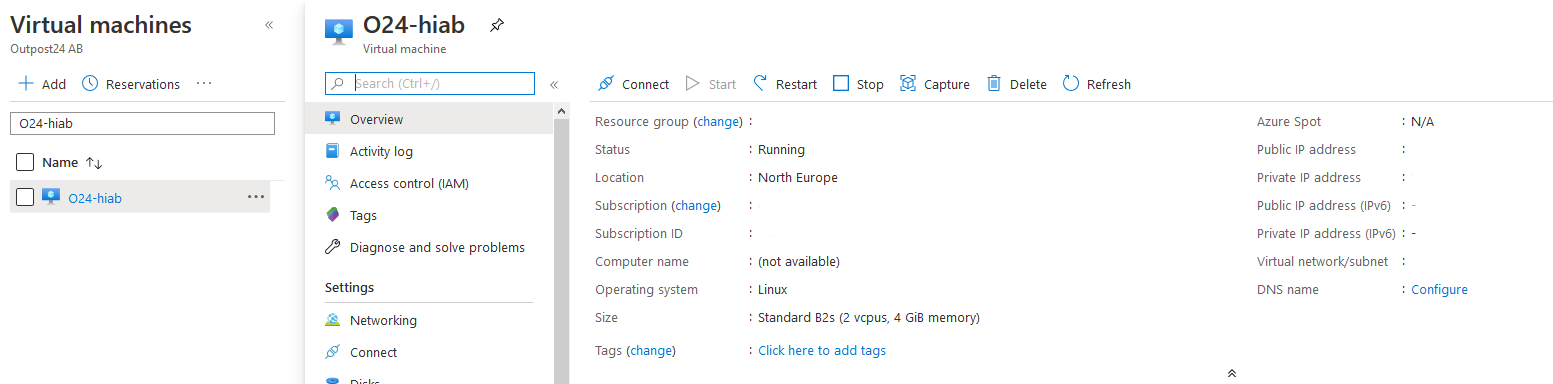
Task: Tick the select-all checkbox beside Name
Action: click(x=26, y=162)
